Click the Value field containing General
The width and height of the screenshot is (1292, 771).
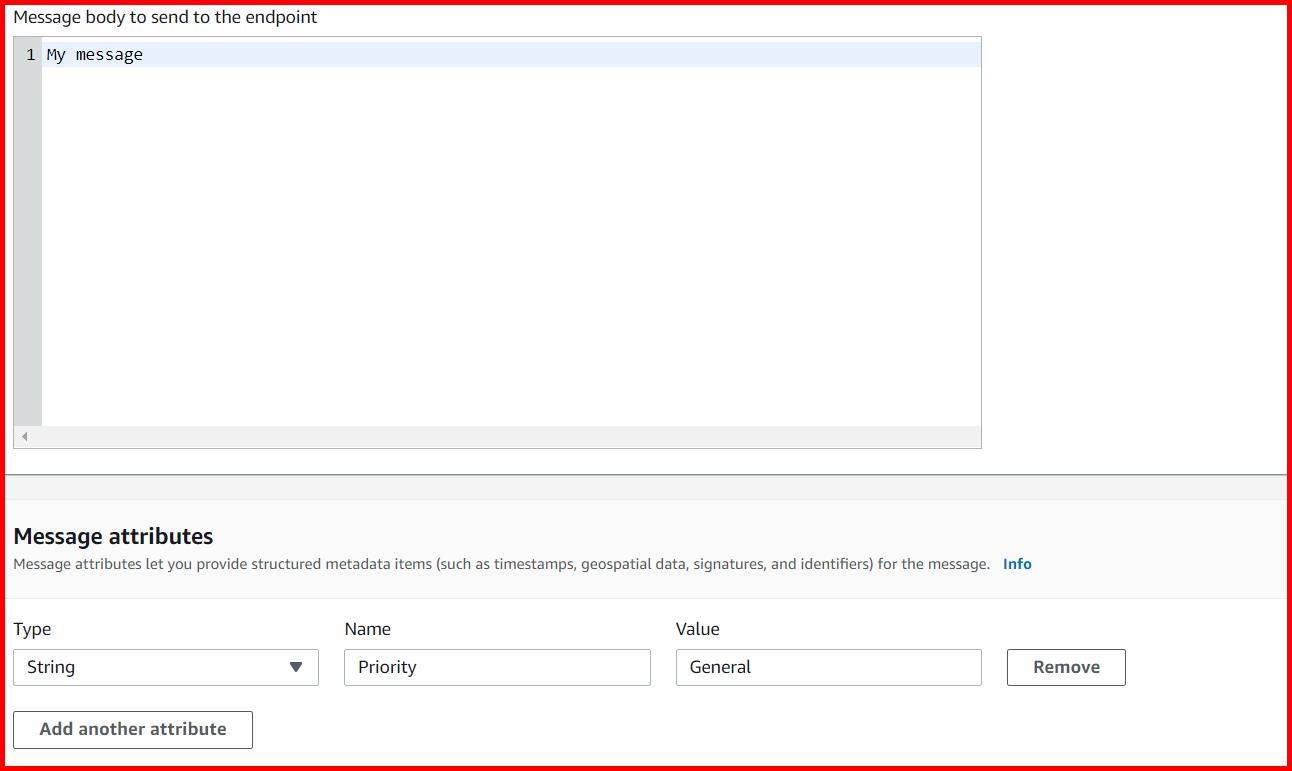point(828,667)
